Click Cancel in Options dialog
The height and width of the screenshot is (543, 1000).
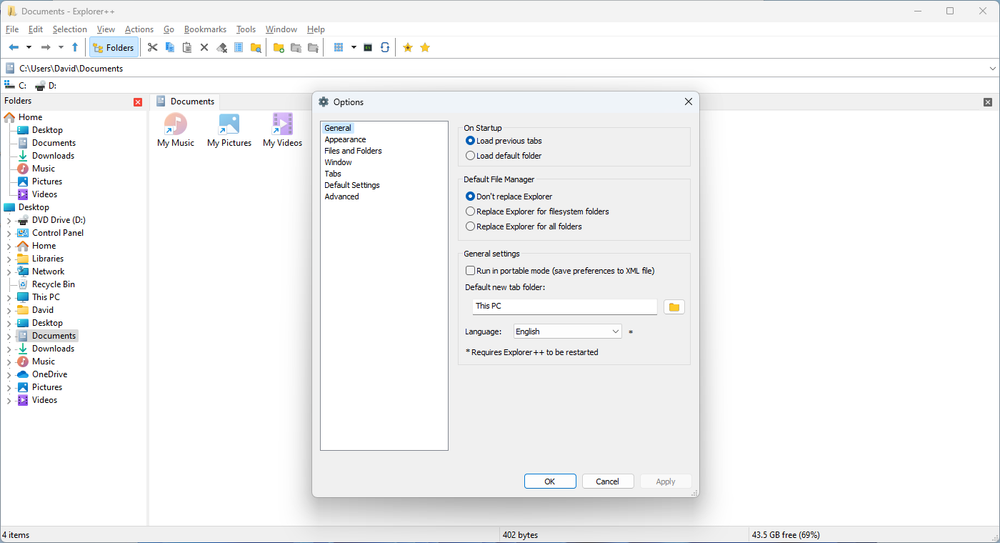click(607, 481)
